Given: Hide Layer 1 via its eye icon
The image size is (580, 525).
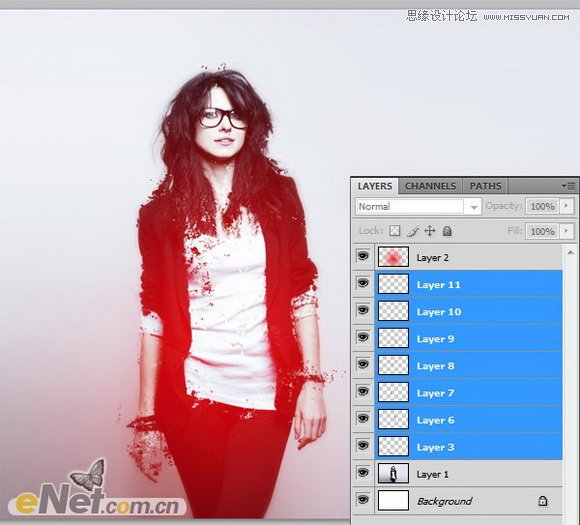Looking at the screenshot, I should click(x=363, y=473).
